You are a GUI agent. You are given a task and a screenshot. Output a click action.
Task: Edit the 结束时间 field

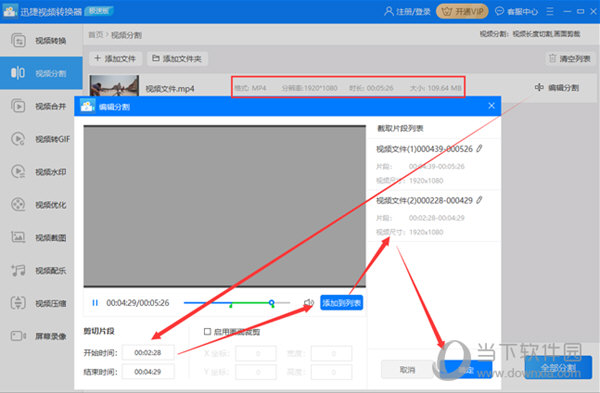[x=148, y=372]
